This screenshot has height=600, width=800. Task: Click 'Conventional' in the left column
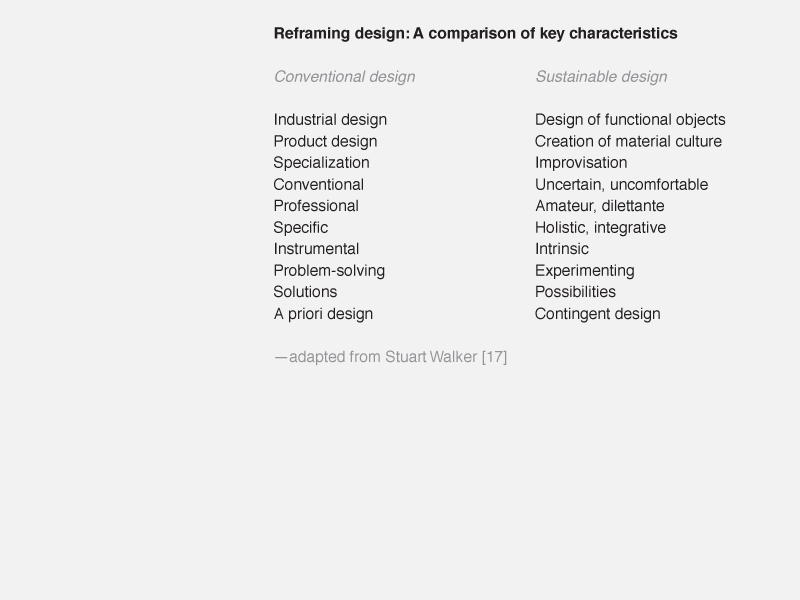318,184
